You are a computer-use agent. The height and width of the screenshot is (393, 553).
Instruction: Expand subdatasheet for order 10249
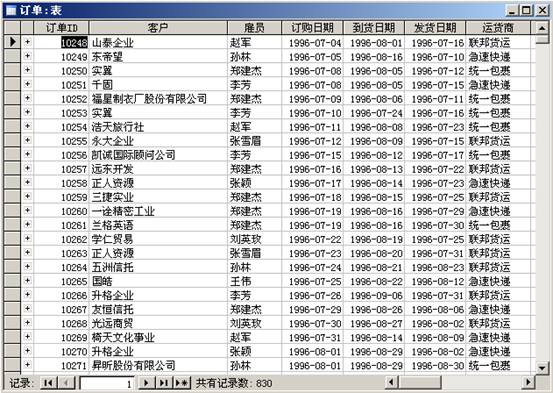pos(28,56)
